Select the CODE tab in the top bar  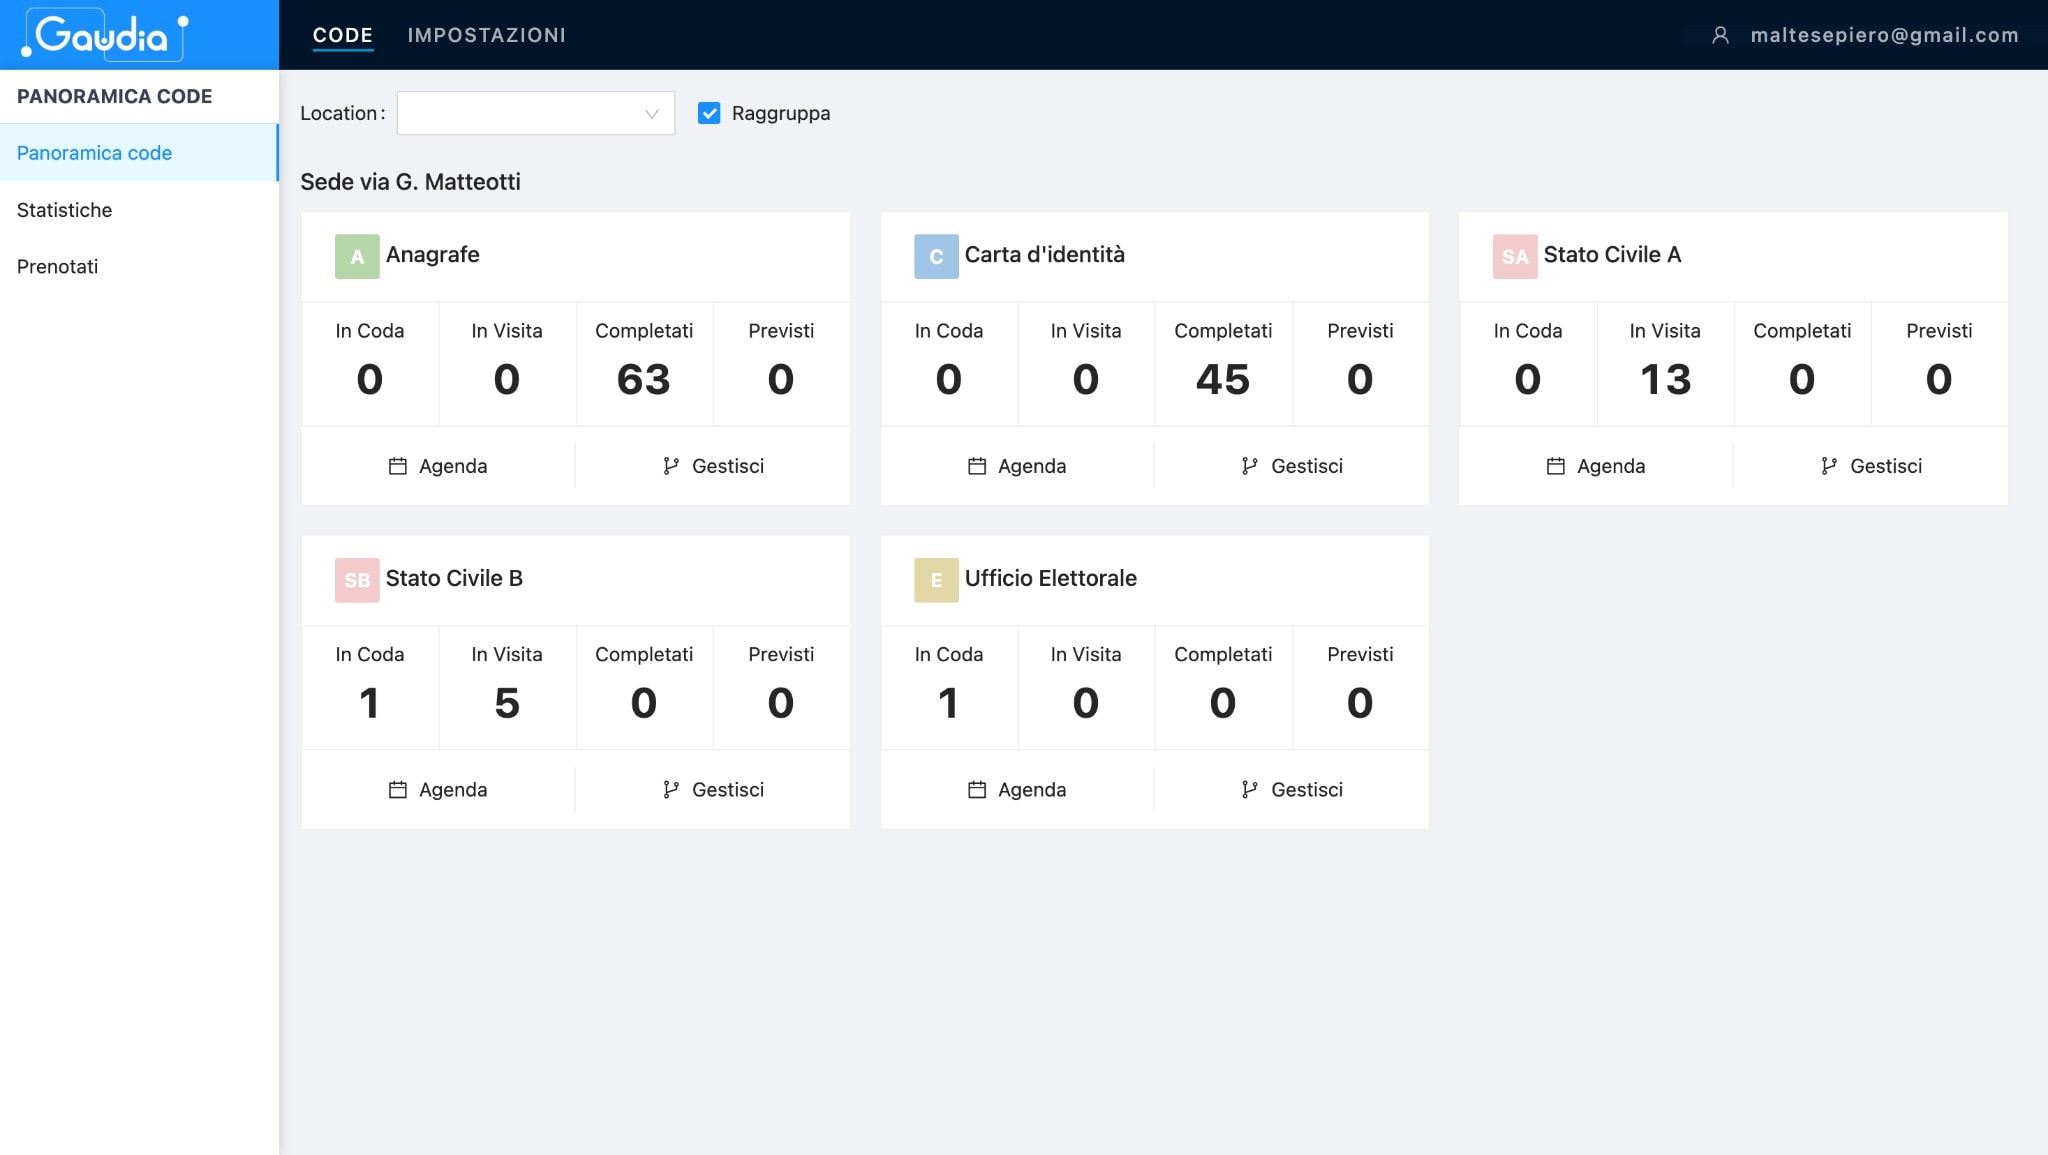pyautogui.click(x=343, y=34)
